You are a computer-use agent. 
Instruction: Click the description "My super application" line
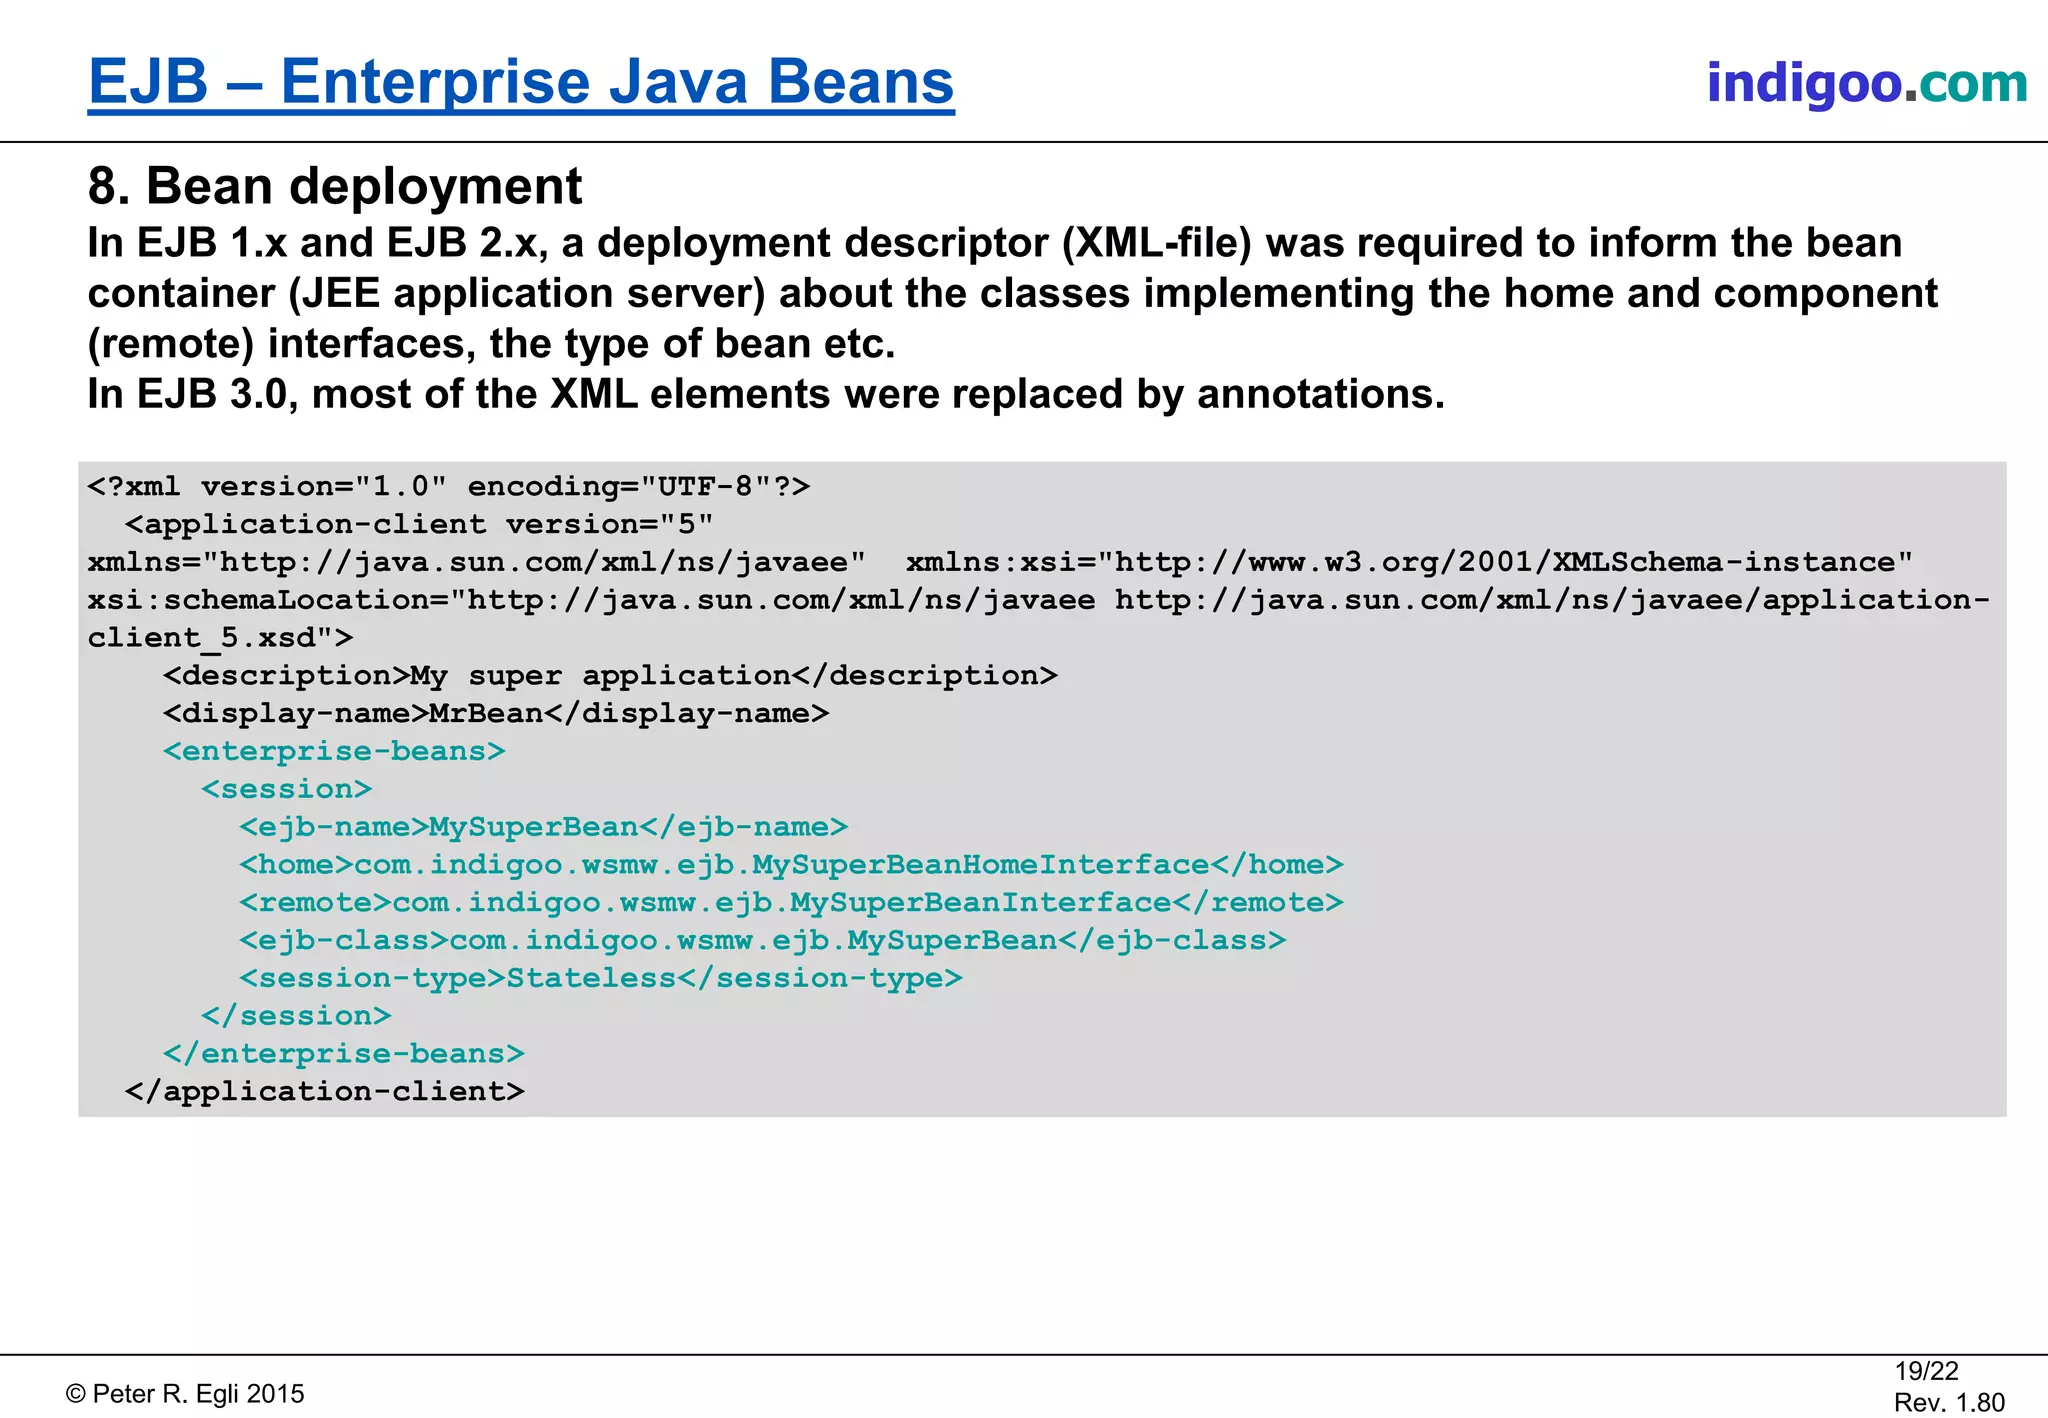pos(610,676)
